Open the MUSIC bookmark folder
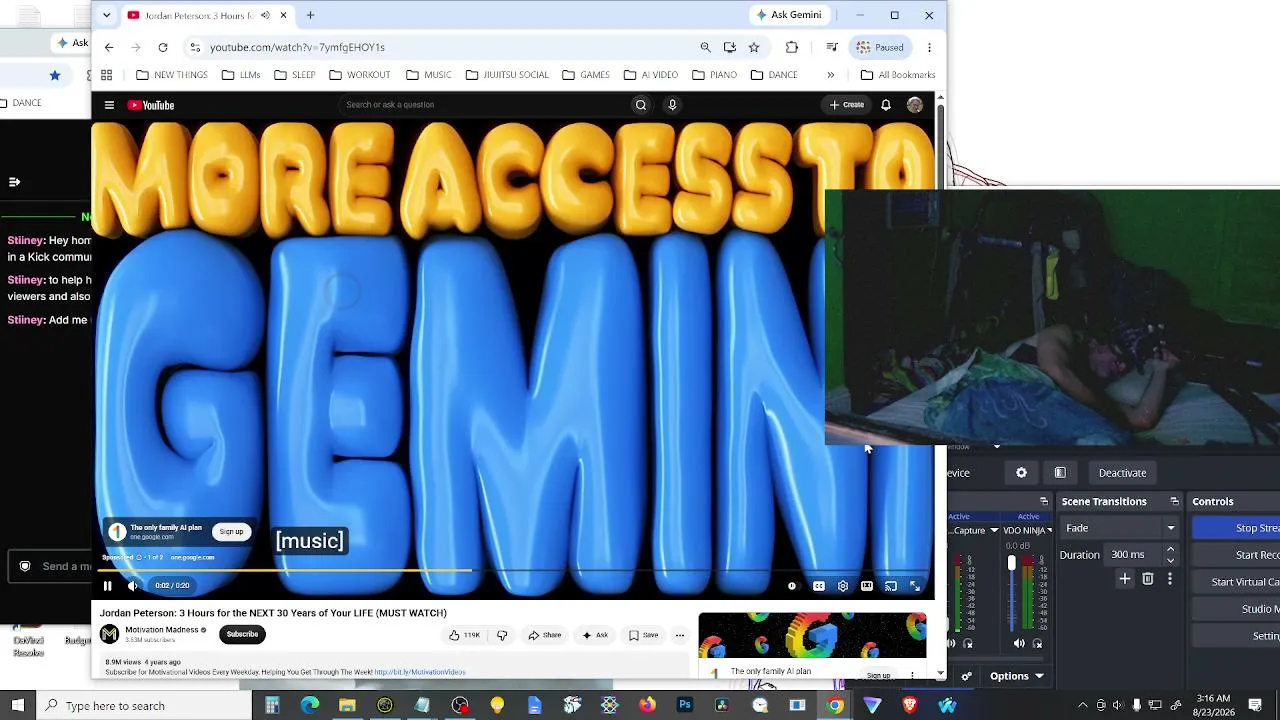This screenshot has width=1280, height=720. 428,75
